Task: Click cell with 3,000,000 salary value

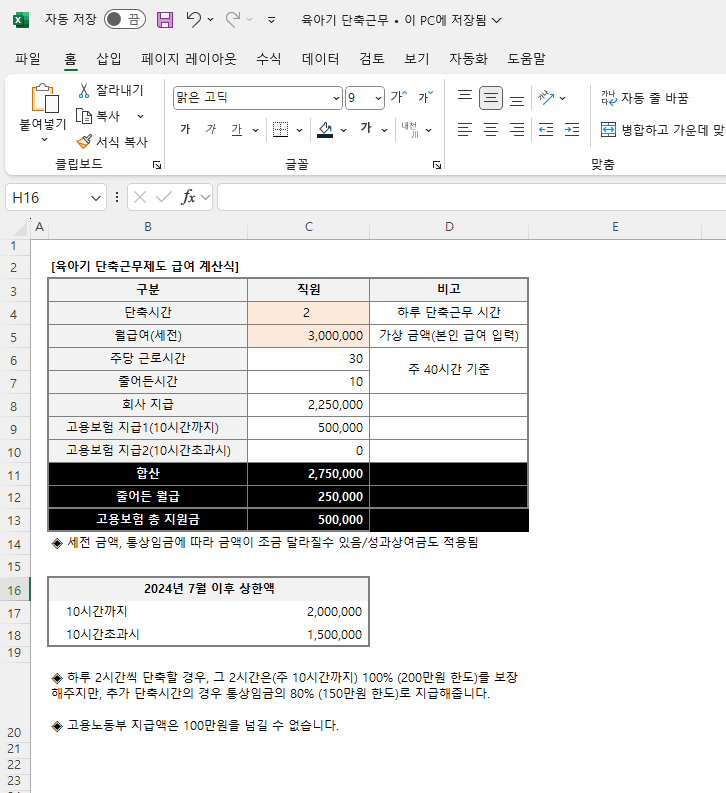Action: coord(308,336)
